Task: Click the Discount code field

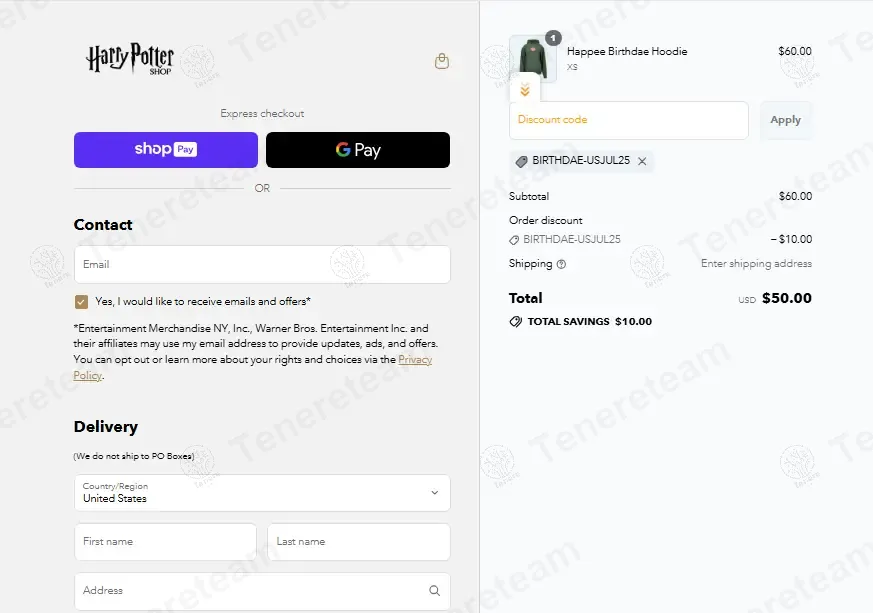Action: pos(629,120)
